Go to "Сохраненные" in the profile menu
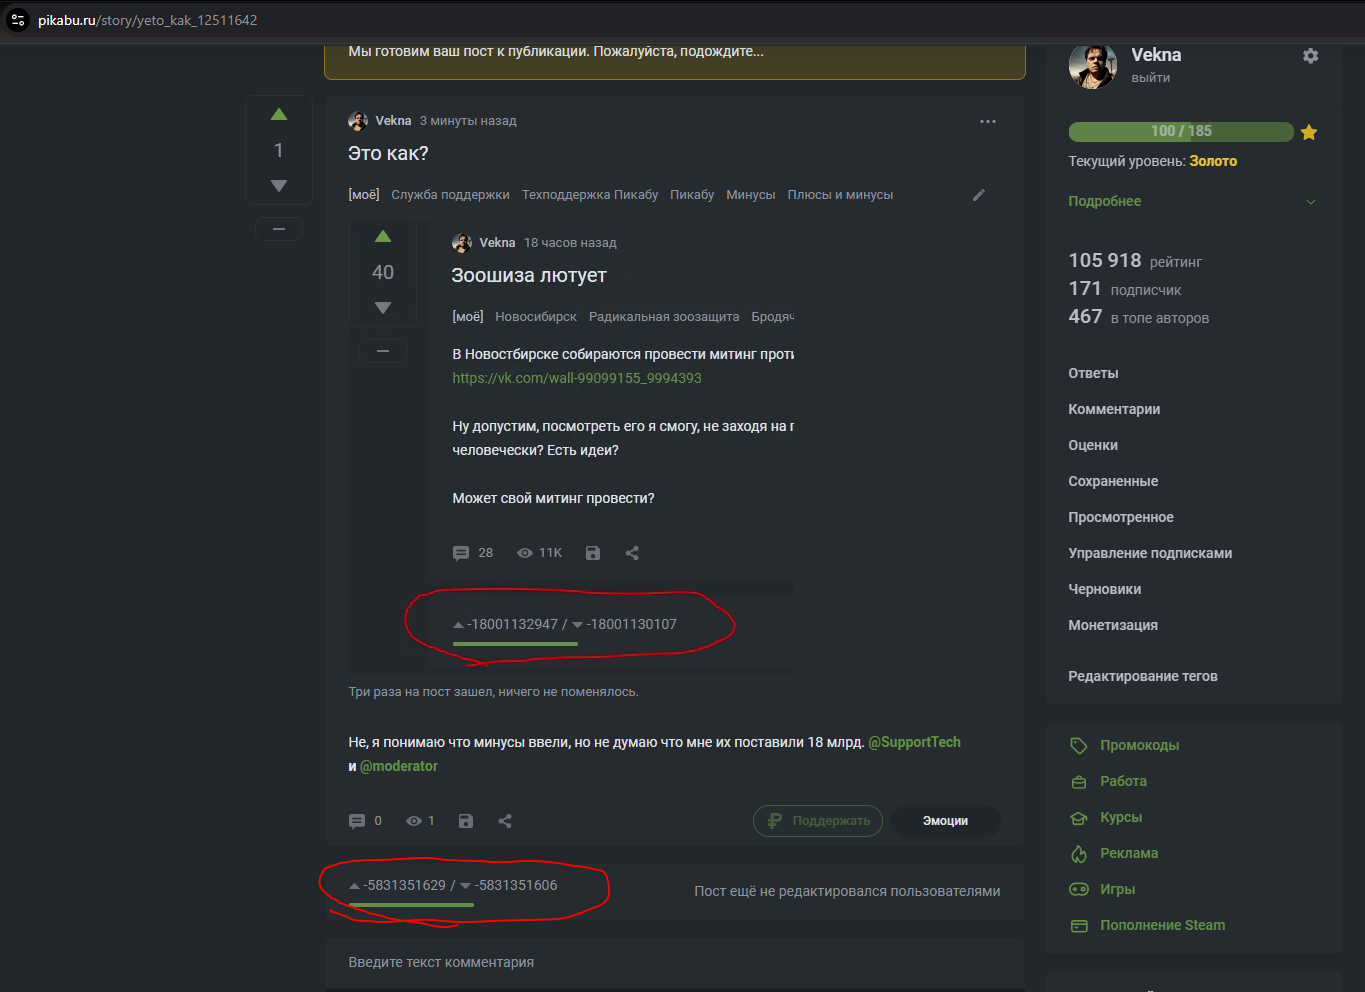 1113,481
